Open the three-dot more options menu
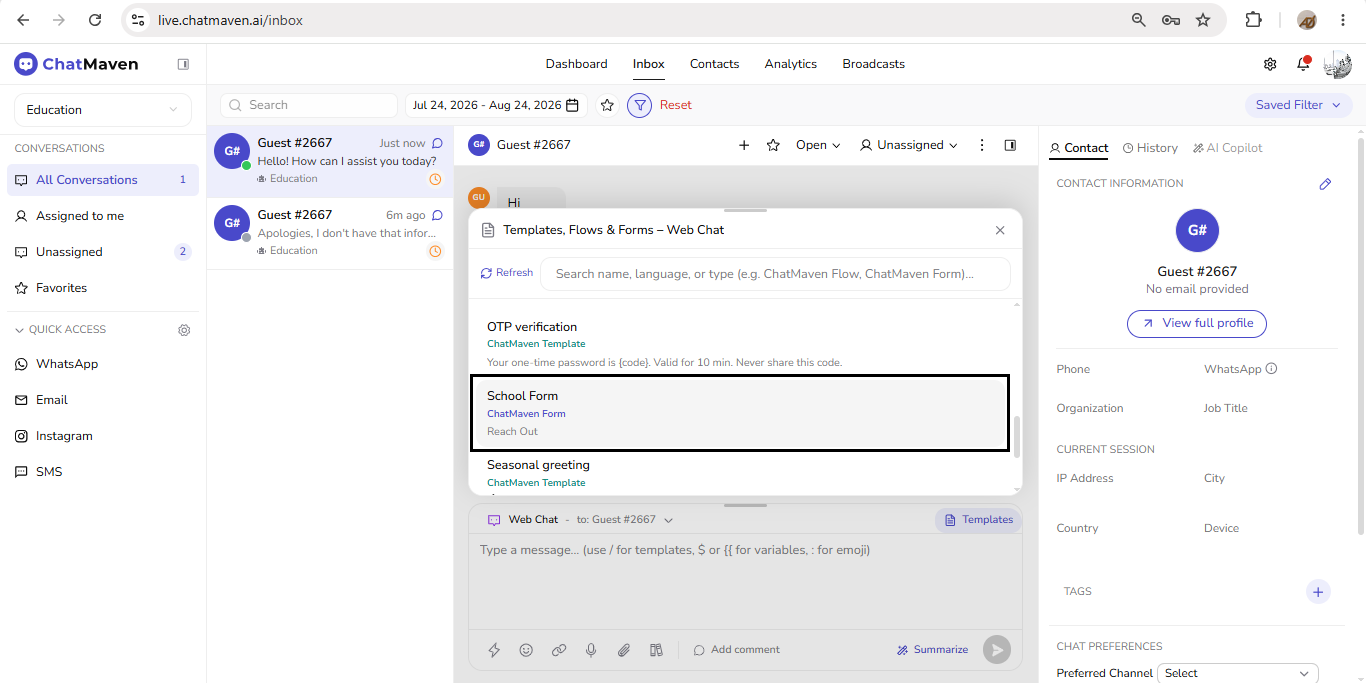 (982, 145)
